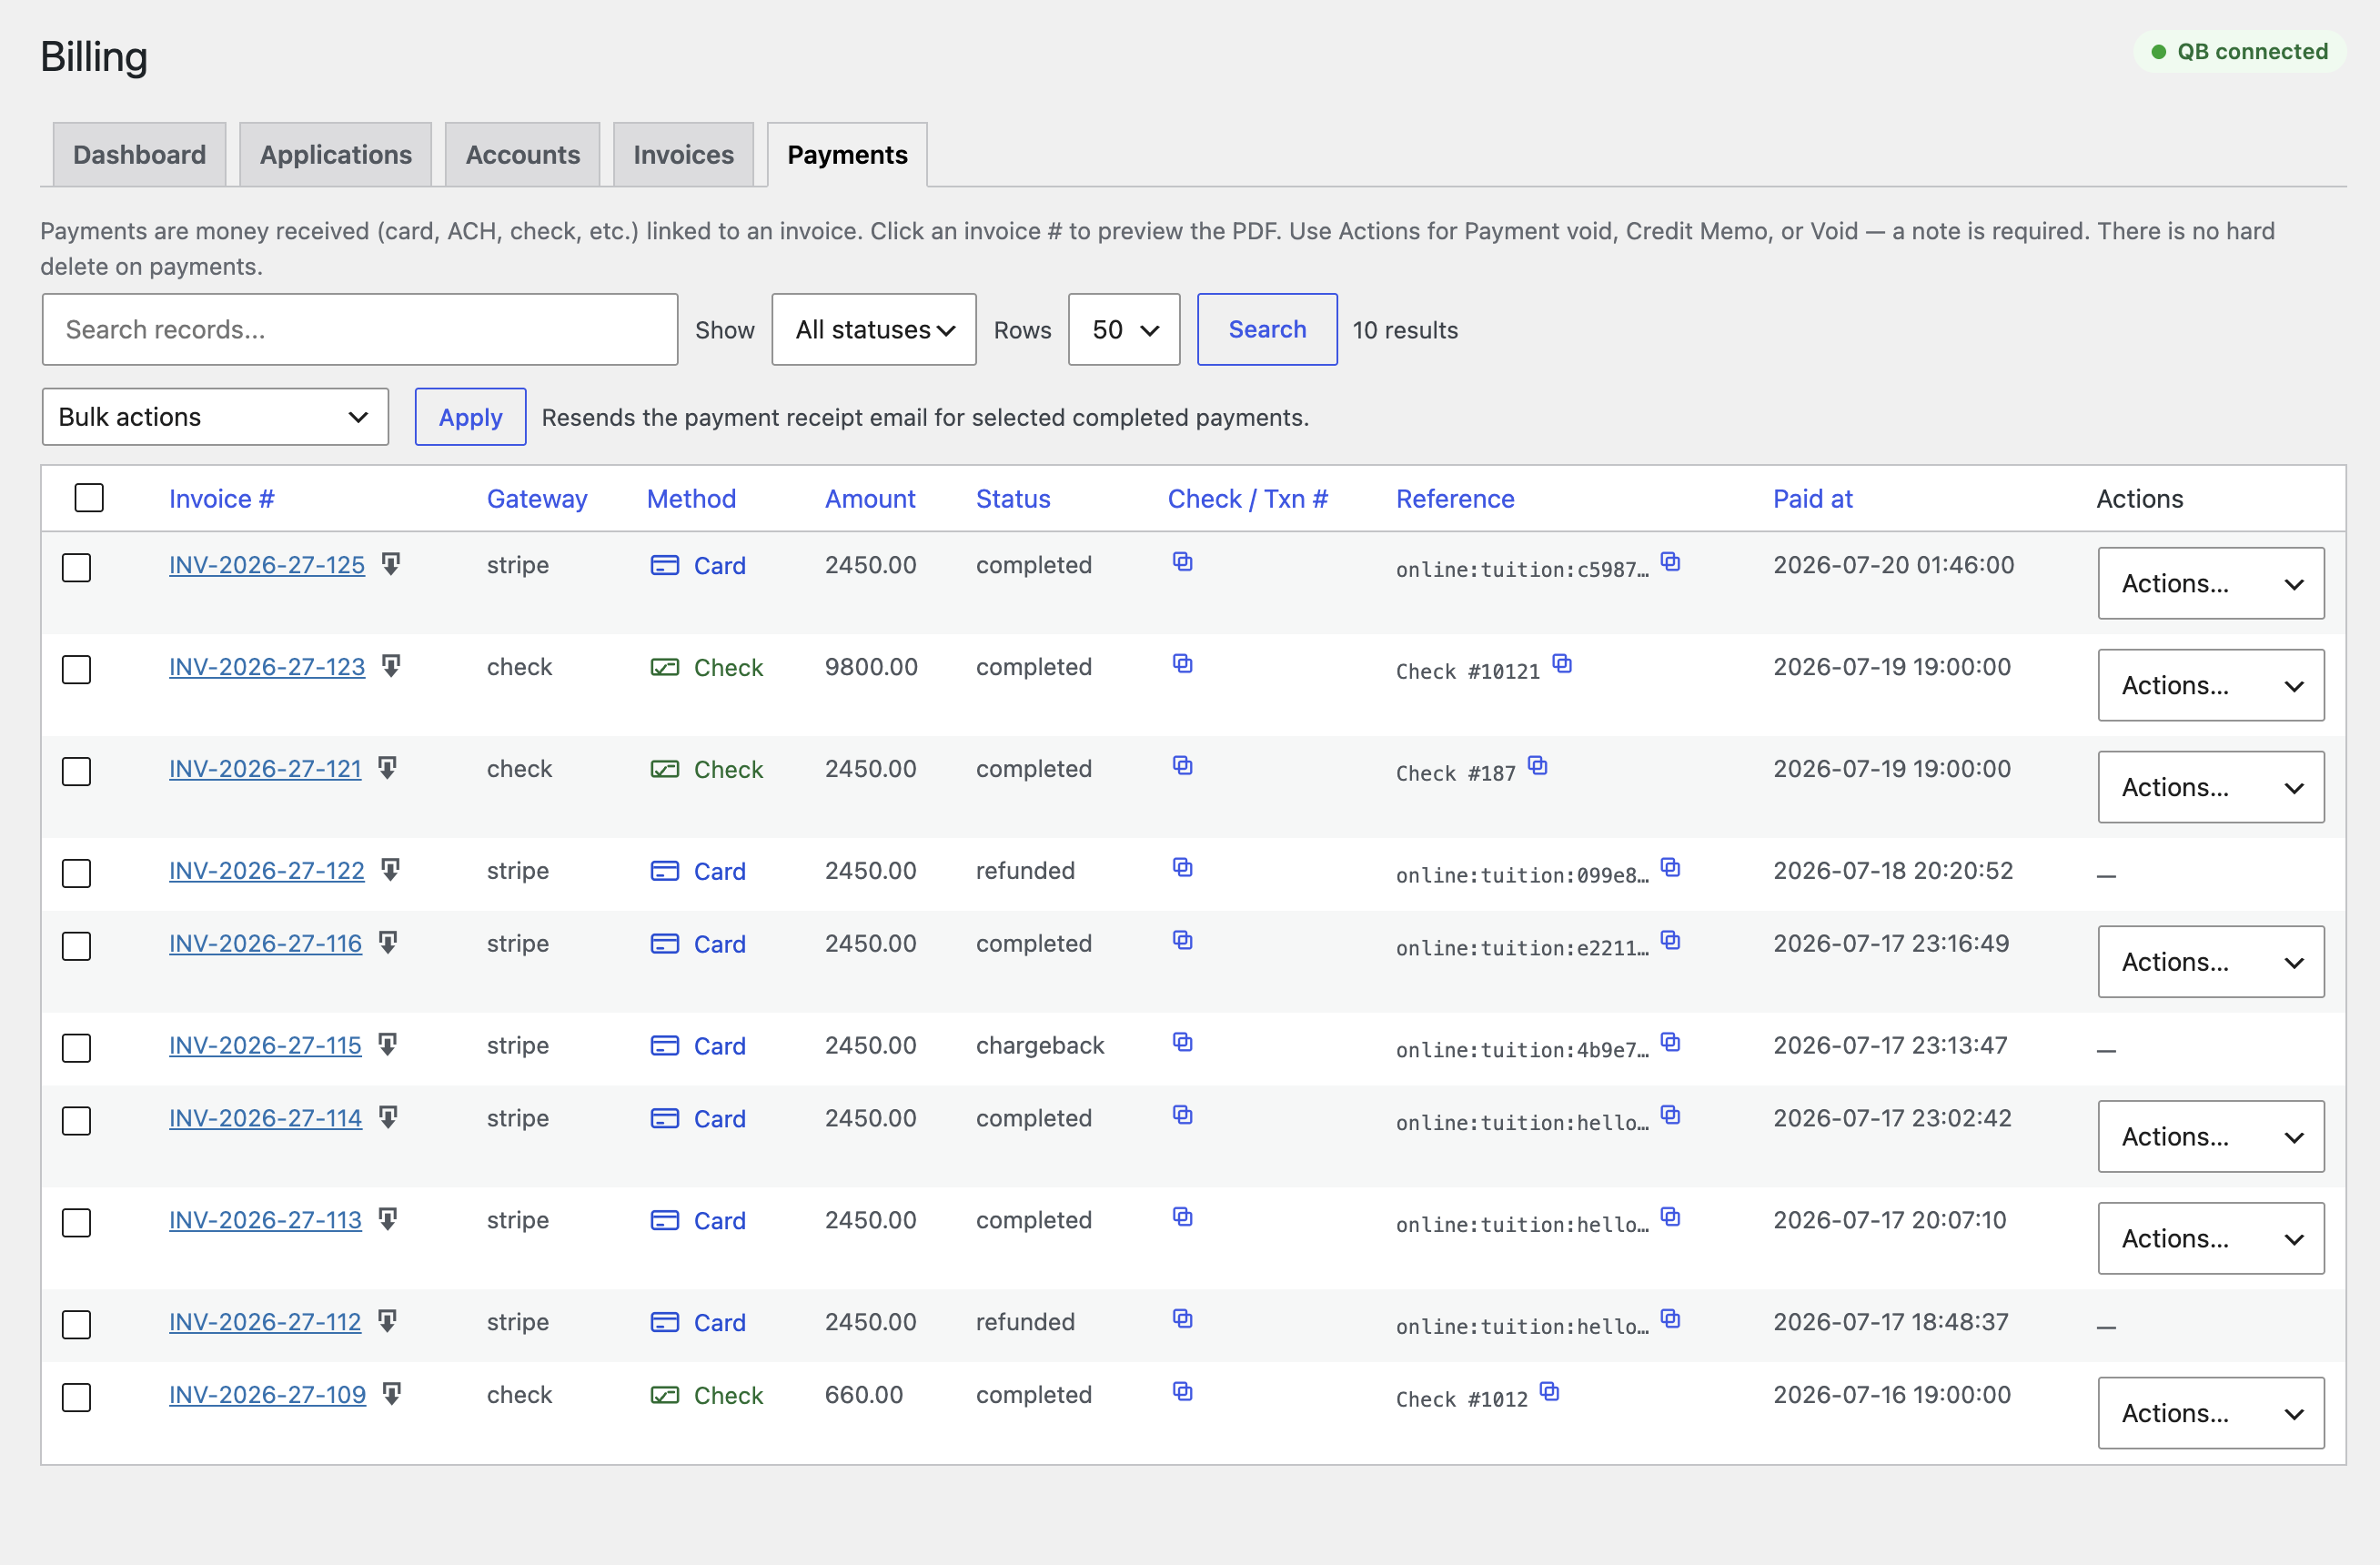Select checkbox for invoice INV-2026-27-123
The height and width of the screenshot is (1565, 2380).
pyautogui.click(x=76, y=669)
